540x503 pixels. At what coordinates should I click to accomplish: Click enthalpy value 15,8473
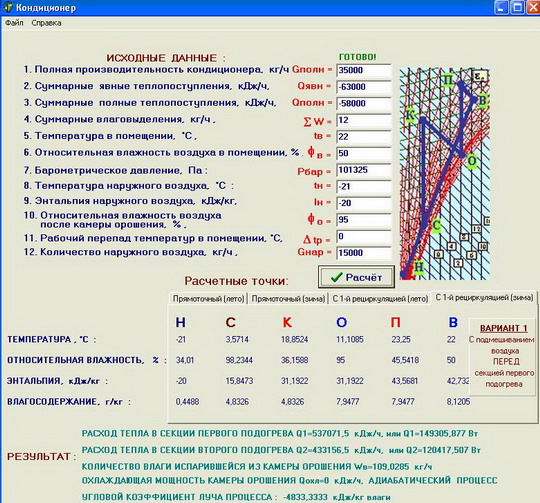click(x=239, y=381)
